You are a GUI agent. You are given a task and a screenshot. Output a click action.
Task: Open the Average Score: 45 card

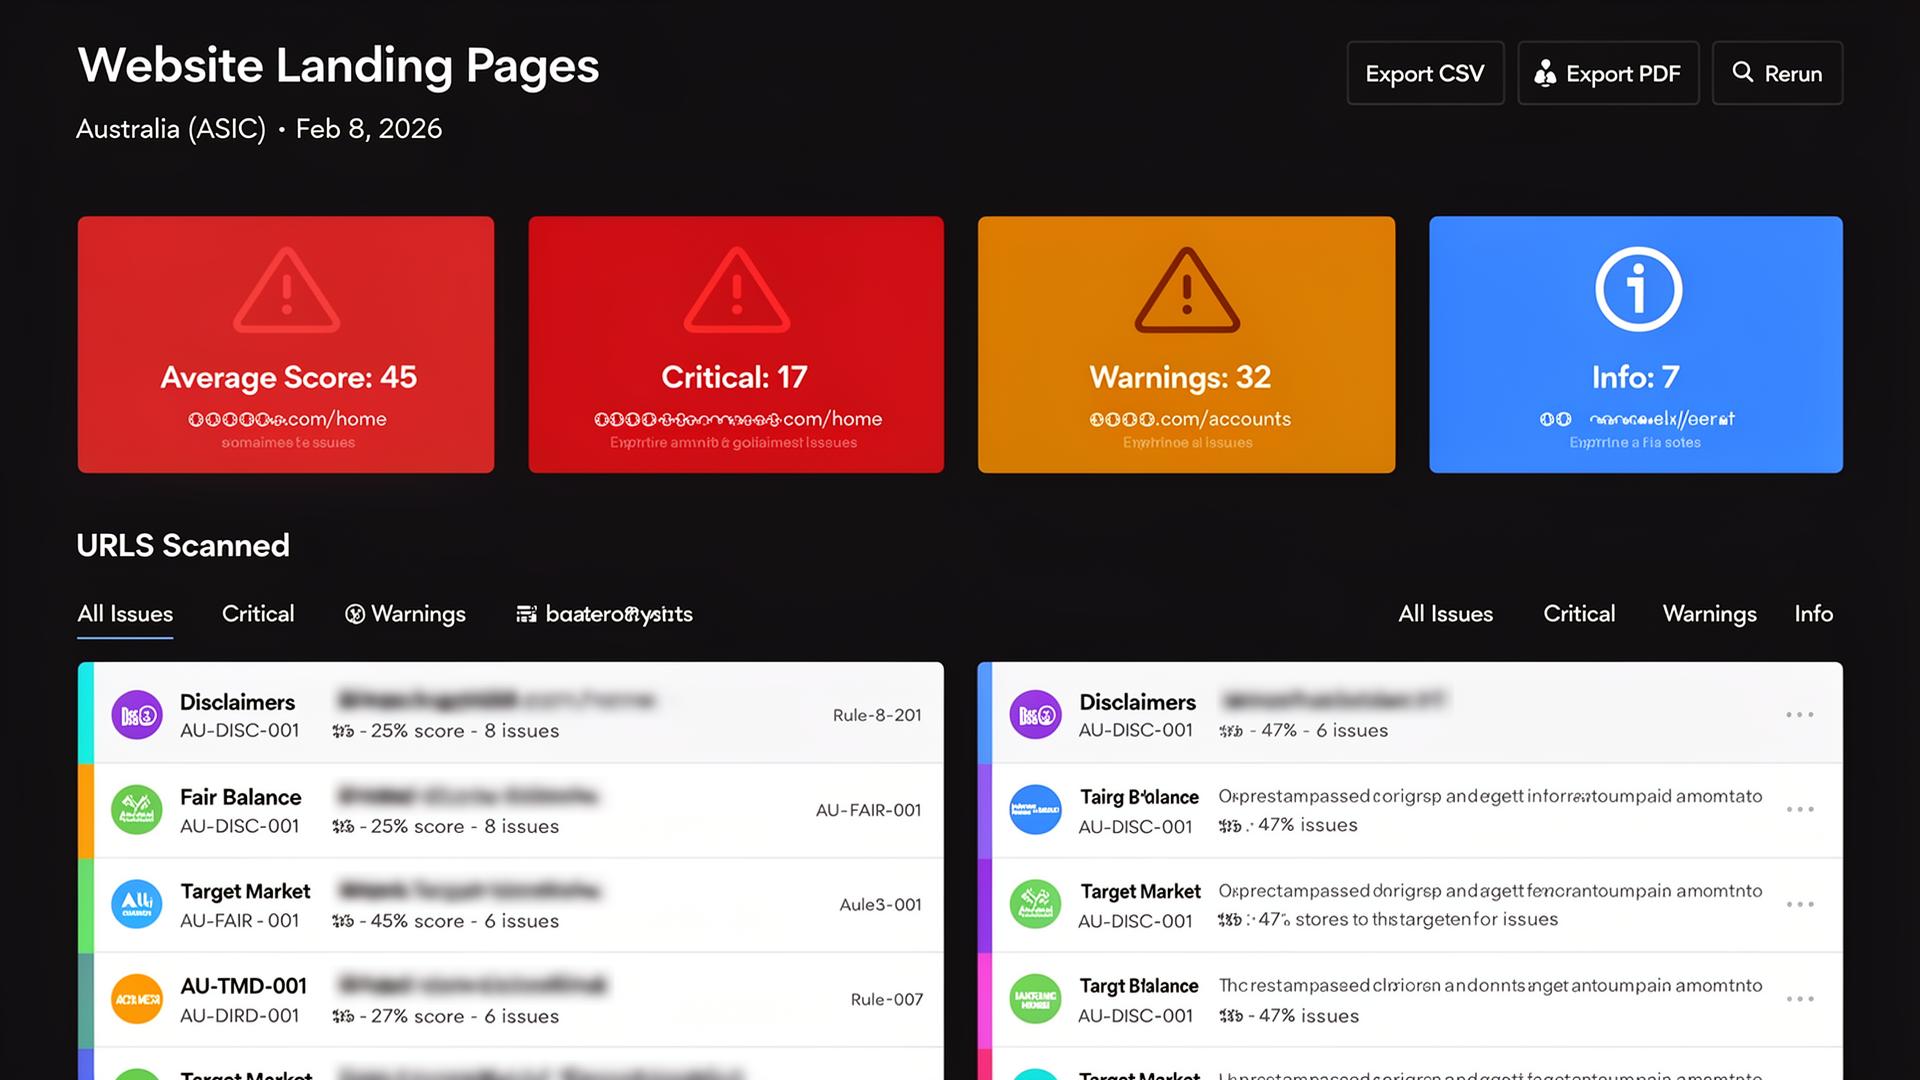coord(286,344)
